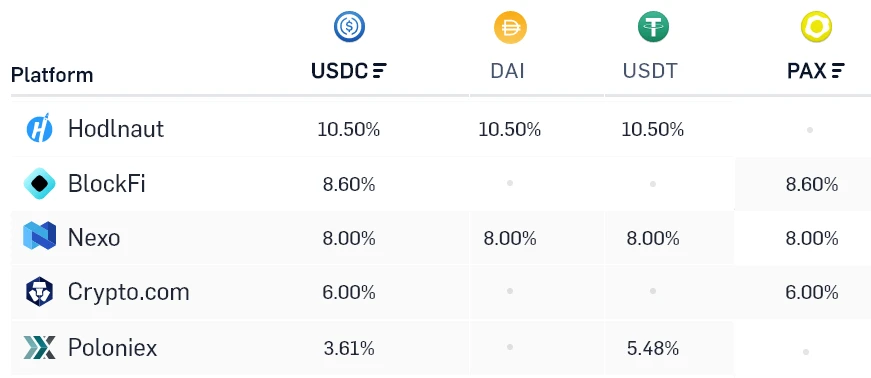The image size is (871, 378).
Task: Select the USDT column header
Action: click(650, 71)
